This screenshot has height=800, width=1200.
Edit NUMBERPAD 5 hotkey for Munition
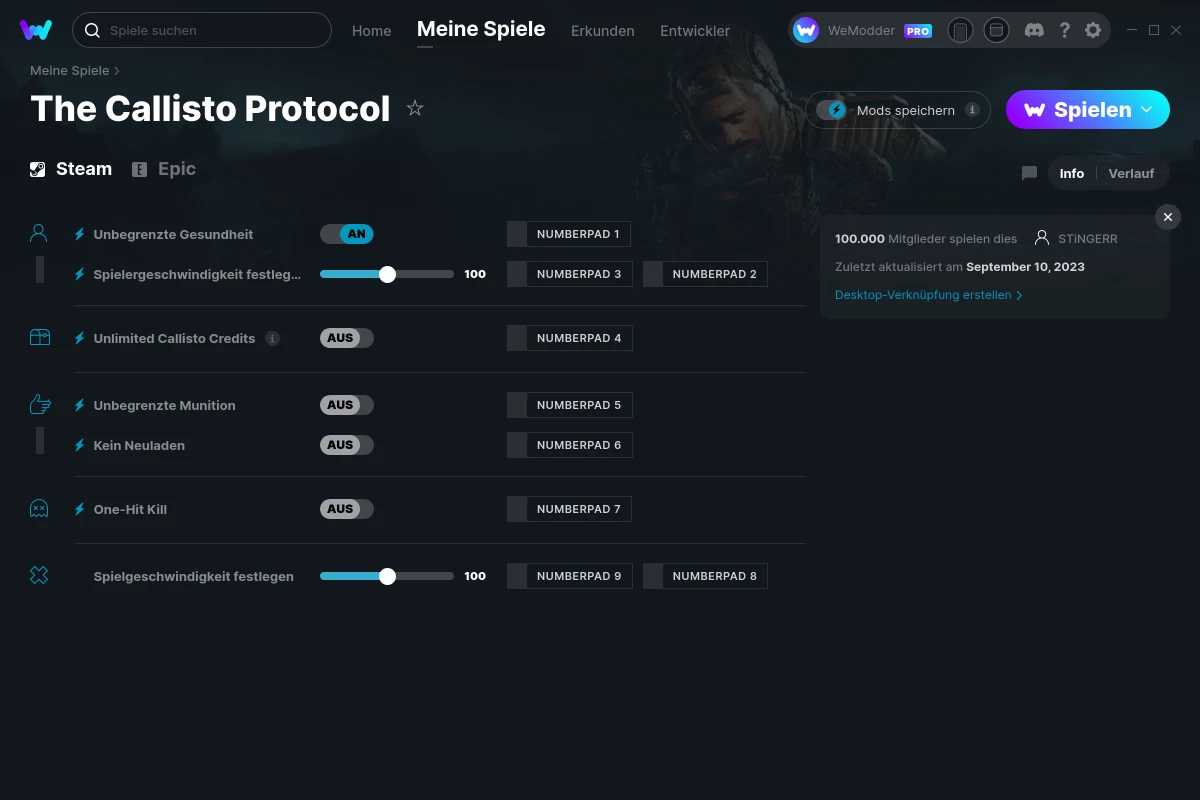click(x=570, y=405)
